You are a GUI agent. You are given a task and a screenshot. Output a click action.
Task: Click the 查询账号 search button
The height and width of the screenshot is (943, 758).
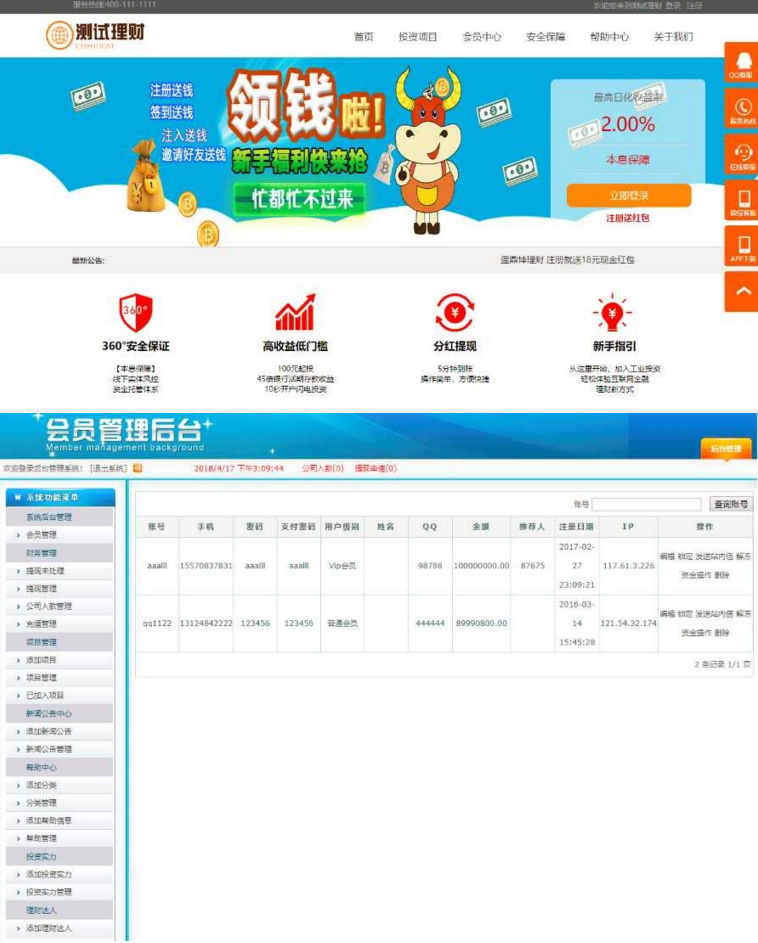(731, 504)
